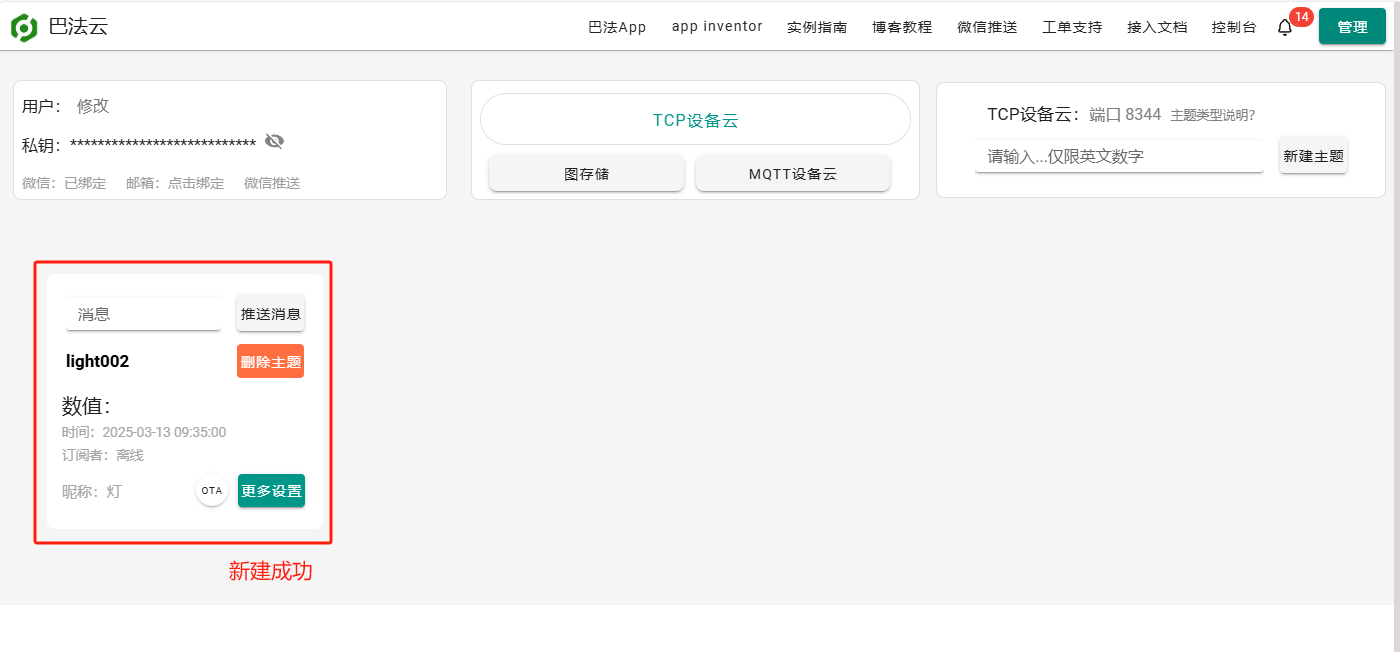Switch to 图存储 tab
This screenshot has height=652, width=1400.
pyautogui.click(x=586, y=173)
